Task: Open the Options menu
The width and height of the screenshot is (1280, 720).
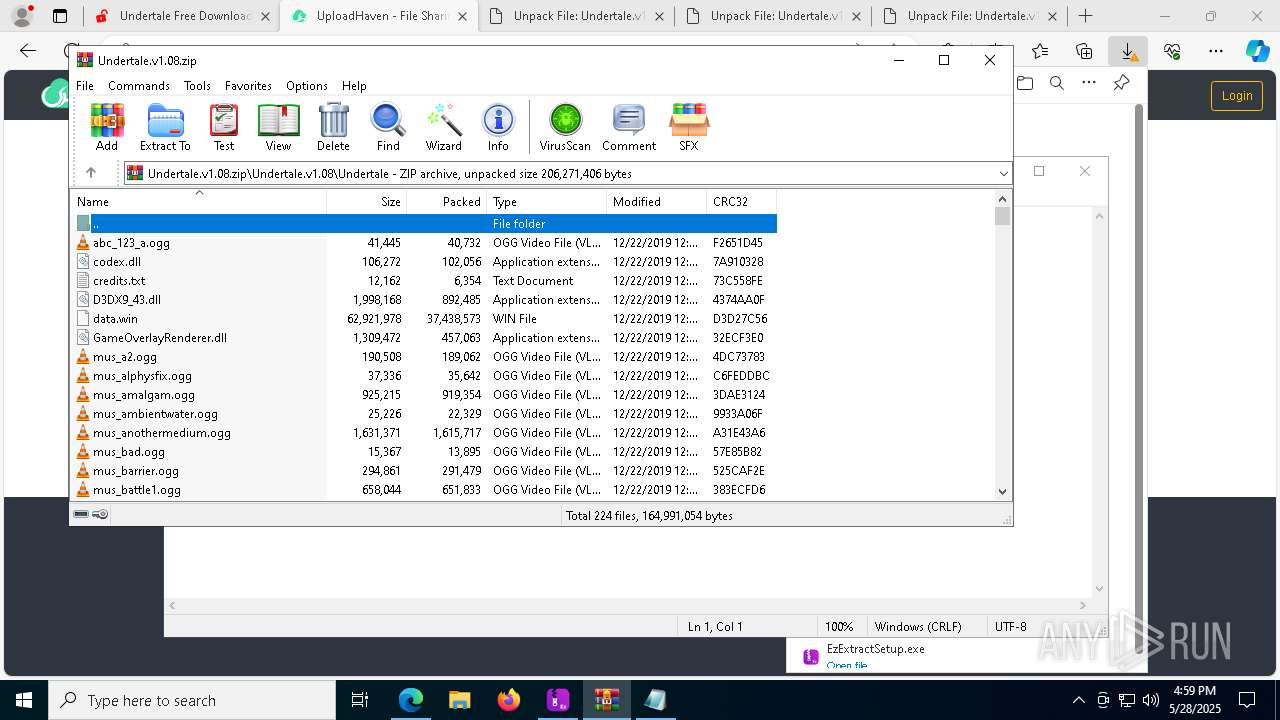Action: [x=307, y=86]
